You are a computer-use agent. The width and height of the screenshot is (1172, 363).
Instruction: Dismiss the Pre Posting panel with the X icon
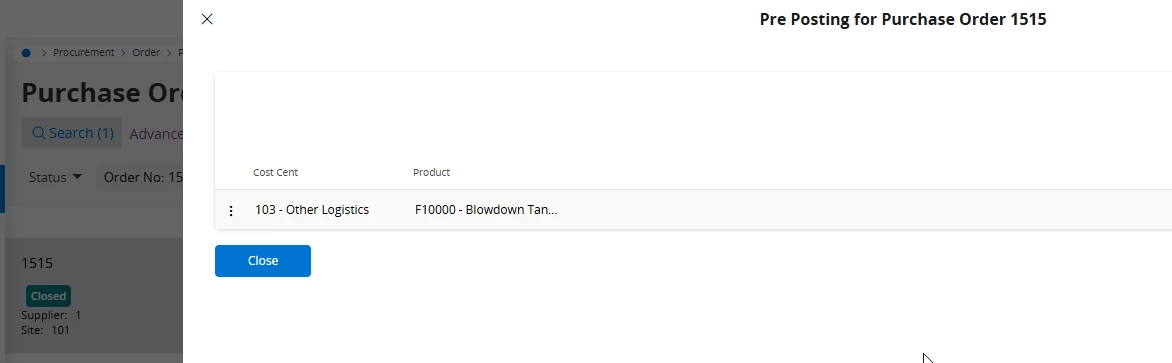click(x=207, y=19)
